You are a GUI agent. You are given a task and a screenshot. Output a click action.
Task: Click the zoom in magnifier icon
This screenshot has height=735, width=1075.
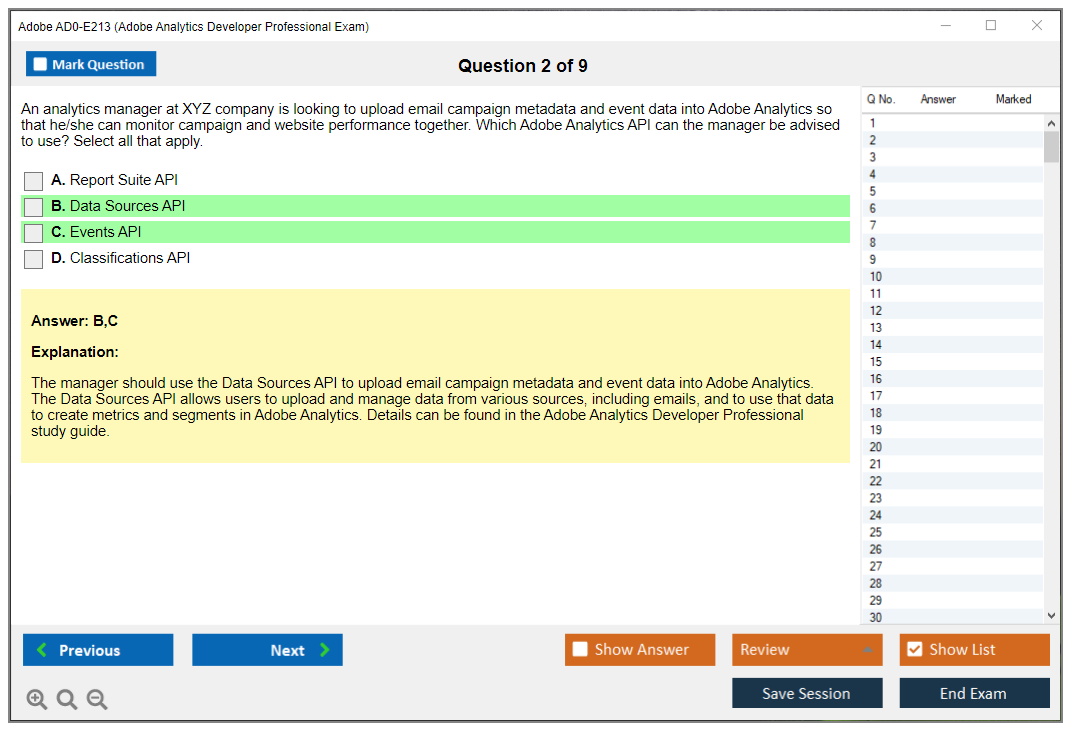(37, 700)
